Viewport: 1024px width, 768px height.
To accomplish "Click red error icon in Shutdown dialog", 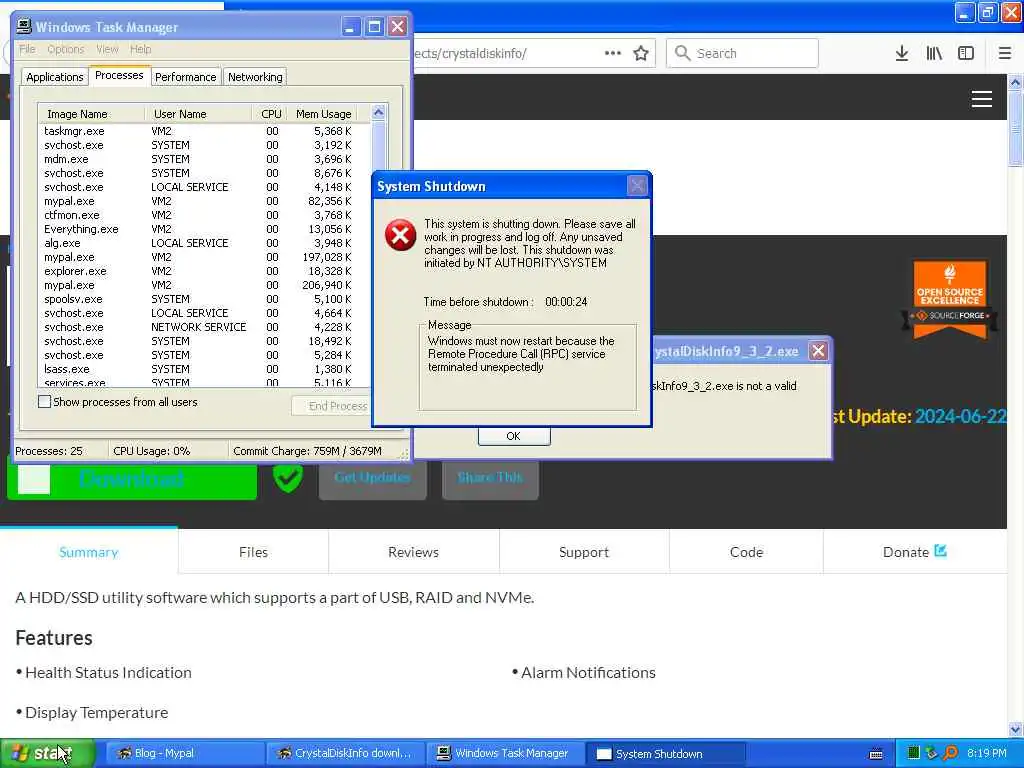I will point(400,236).
